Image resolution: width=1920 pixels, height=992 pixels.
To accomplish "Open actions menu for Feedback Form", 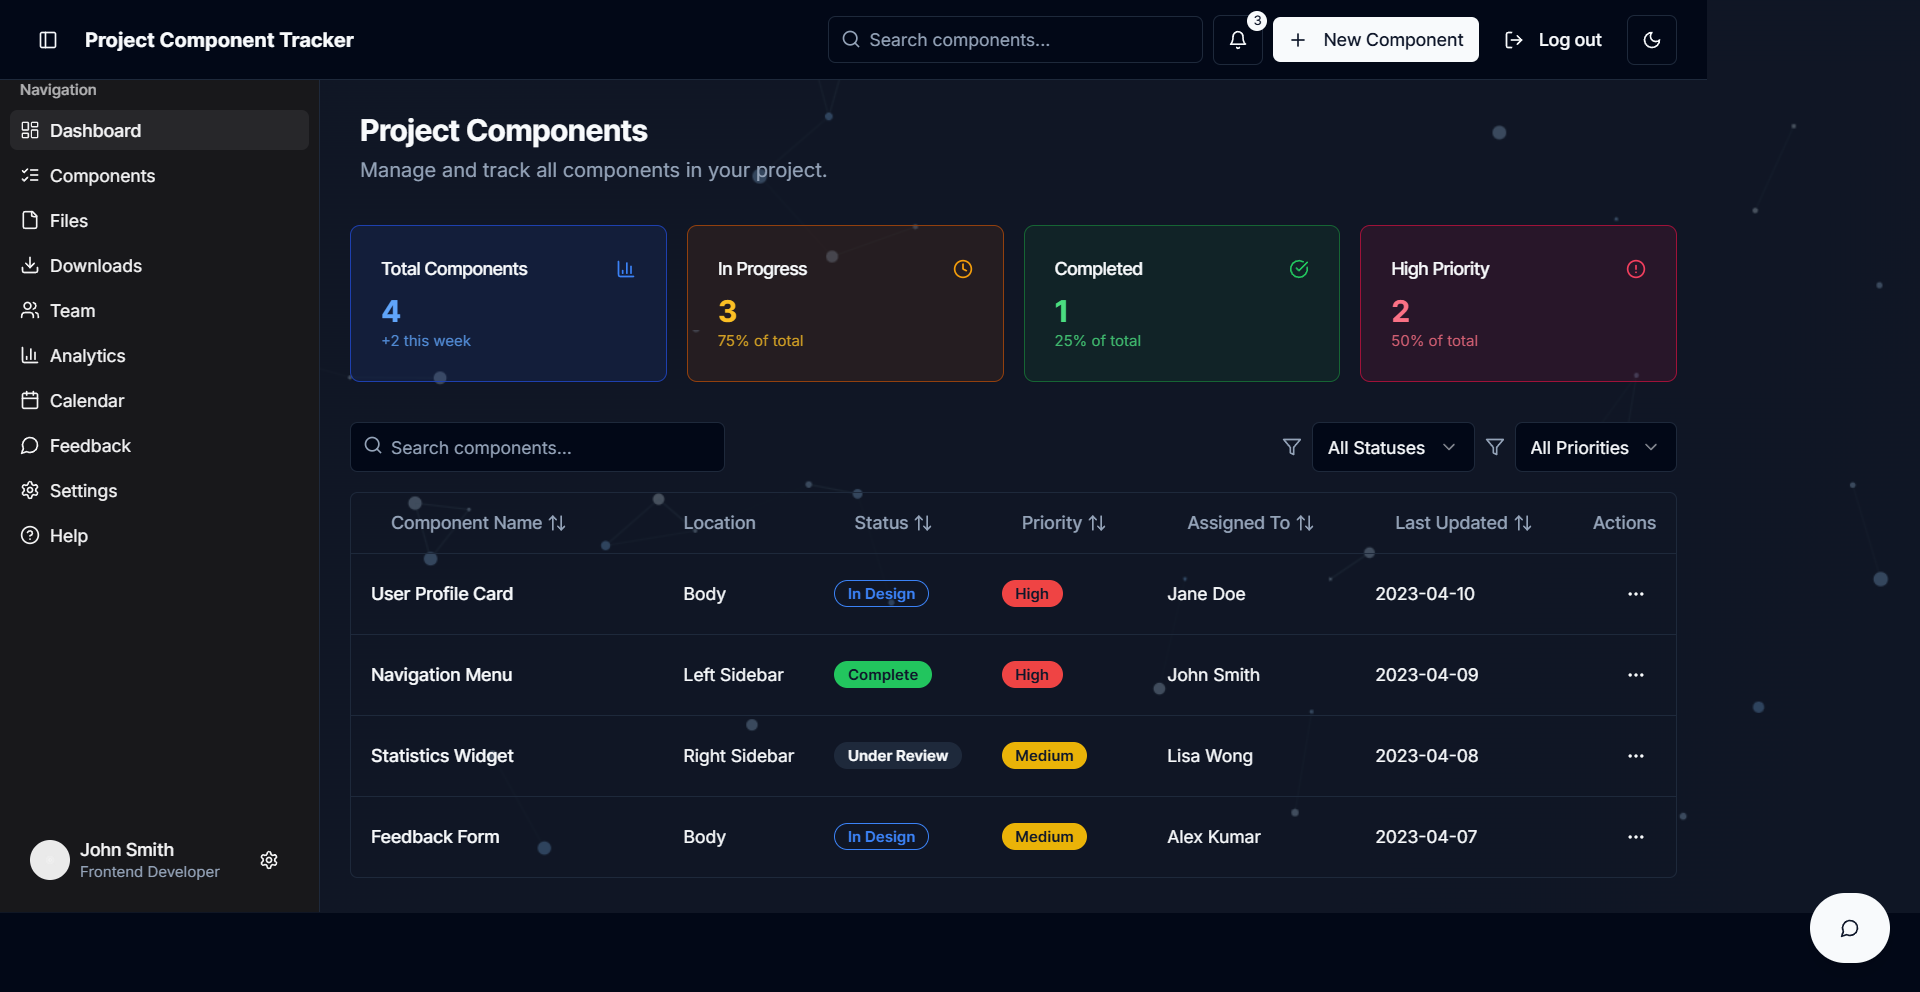I will coord(1636,837).
